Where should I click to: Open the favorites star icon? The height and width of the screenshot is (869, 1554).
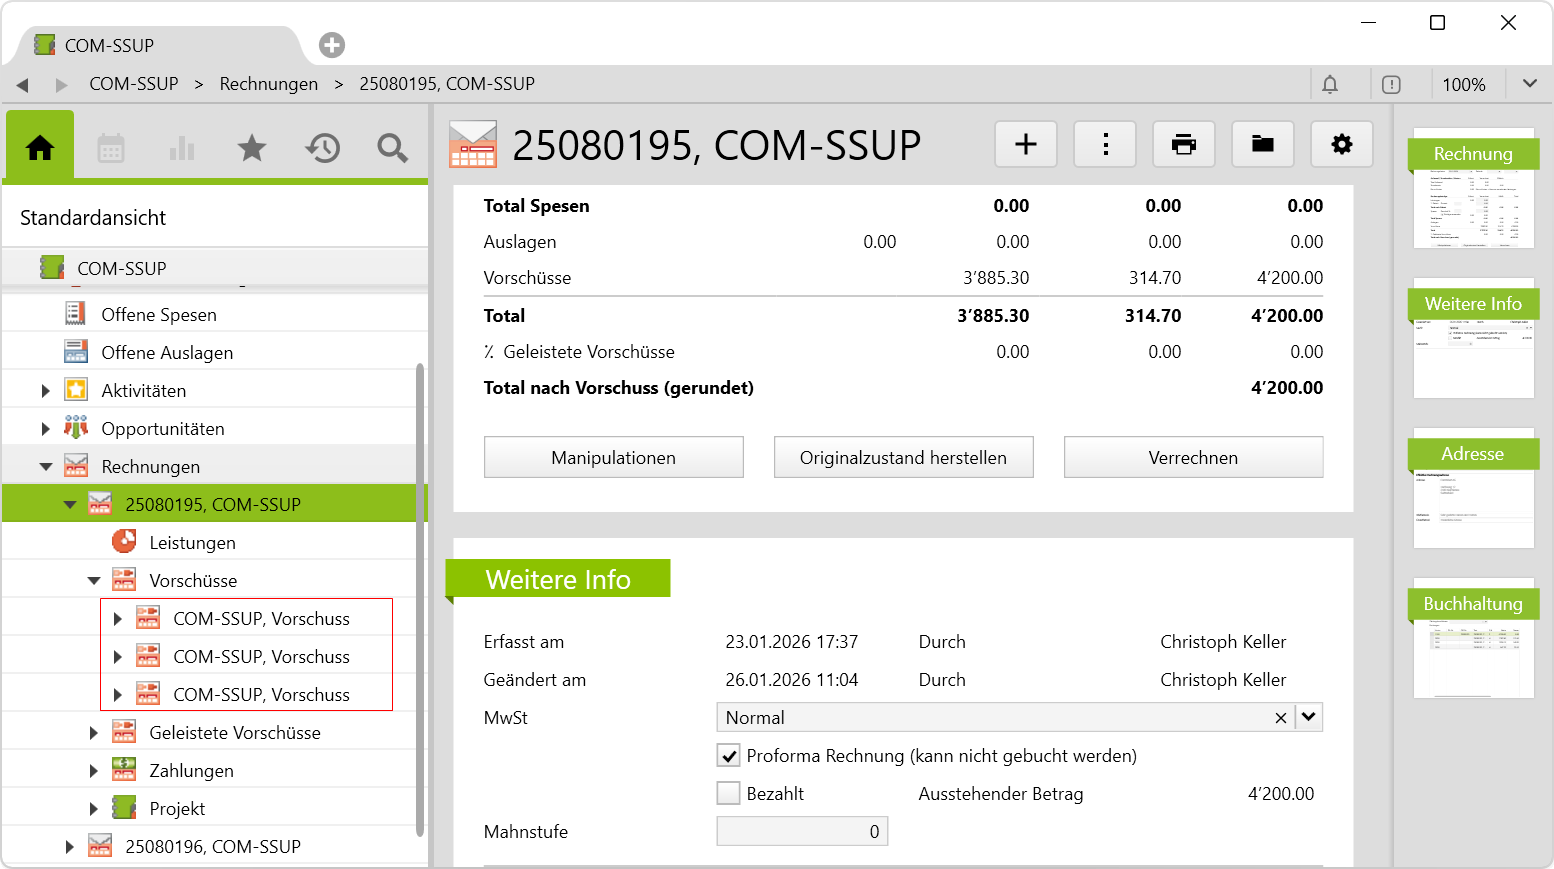click(x=251, y=149)
